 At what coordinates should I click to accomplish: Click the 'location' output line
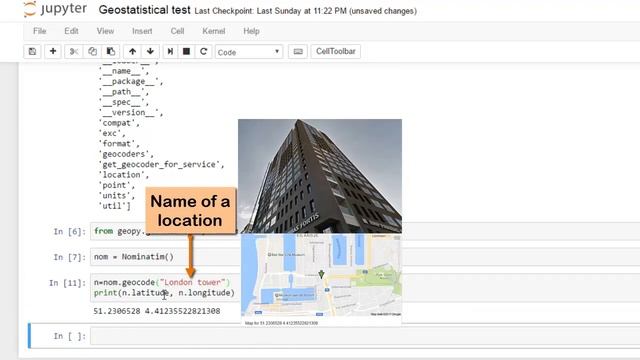pos(124,175)
